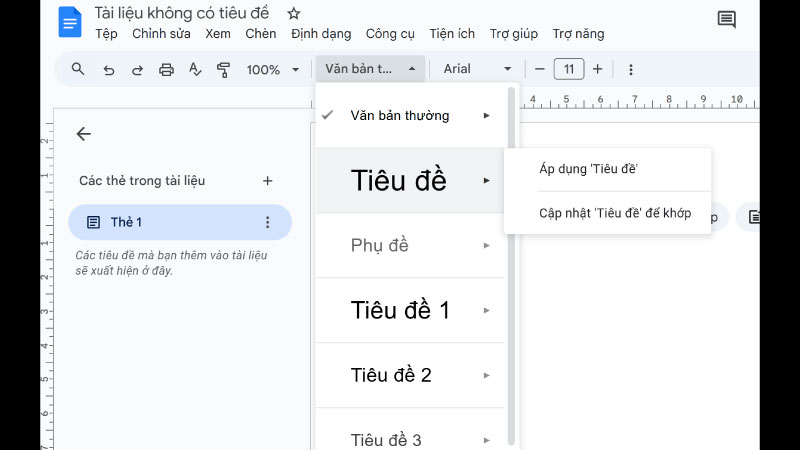Screen dimensions: 800x450
Task: Undo the last action
Action: coord(109,69)
